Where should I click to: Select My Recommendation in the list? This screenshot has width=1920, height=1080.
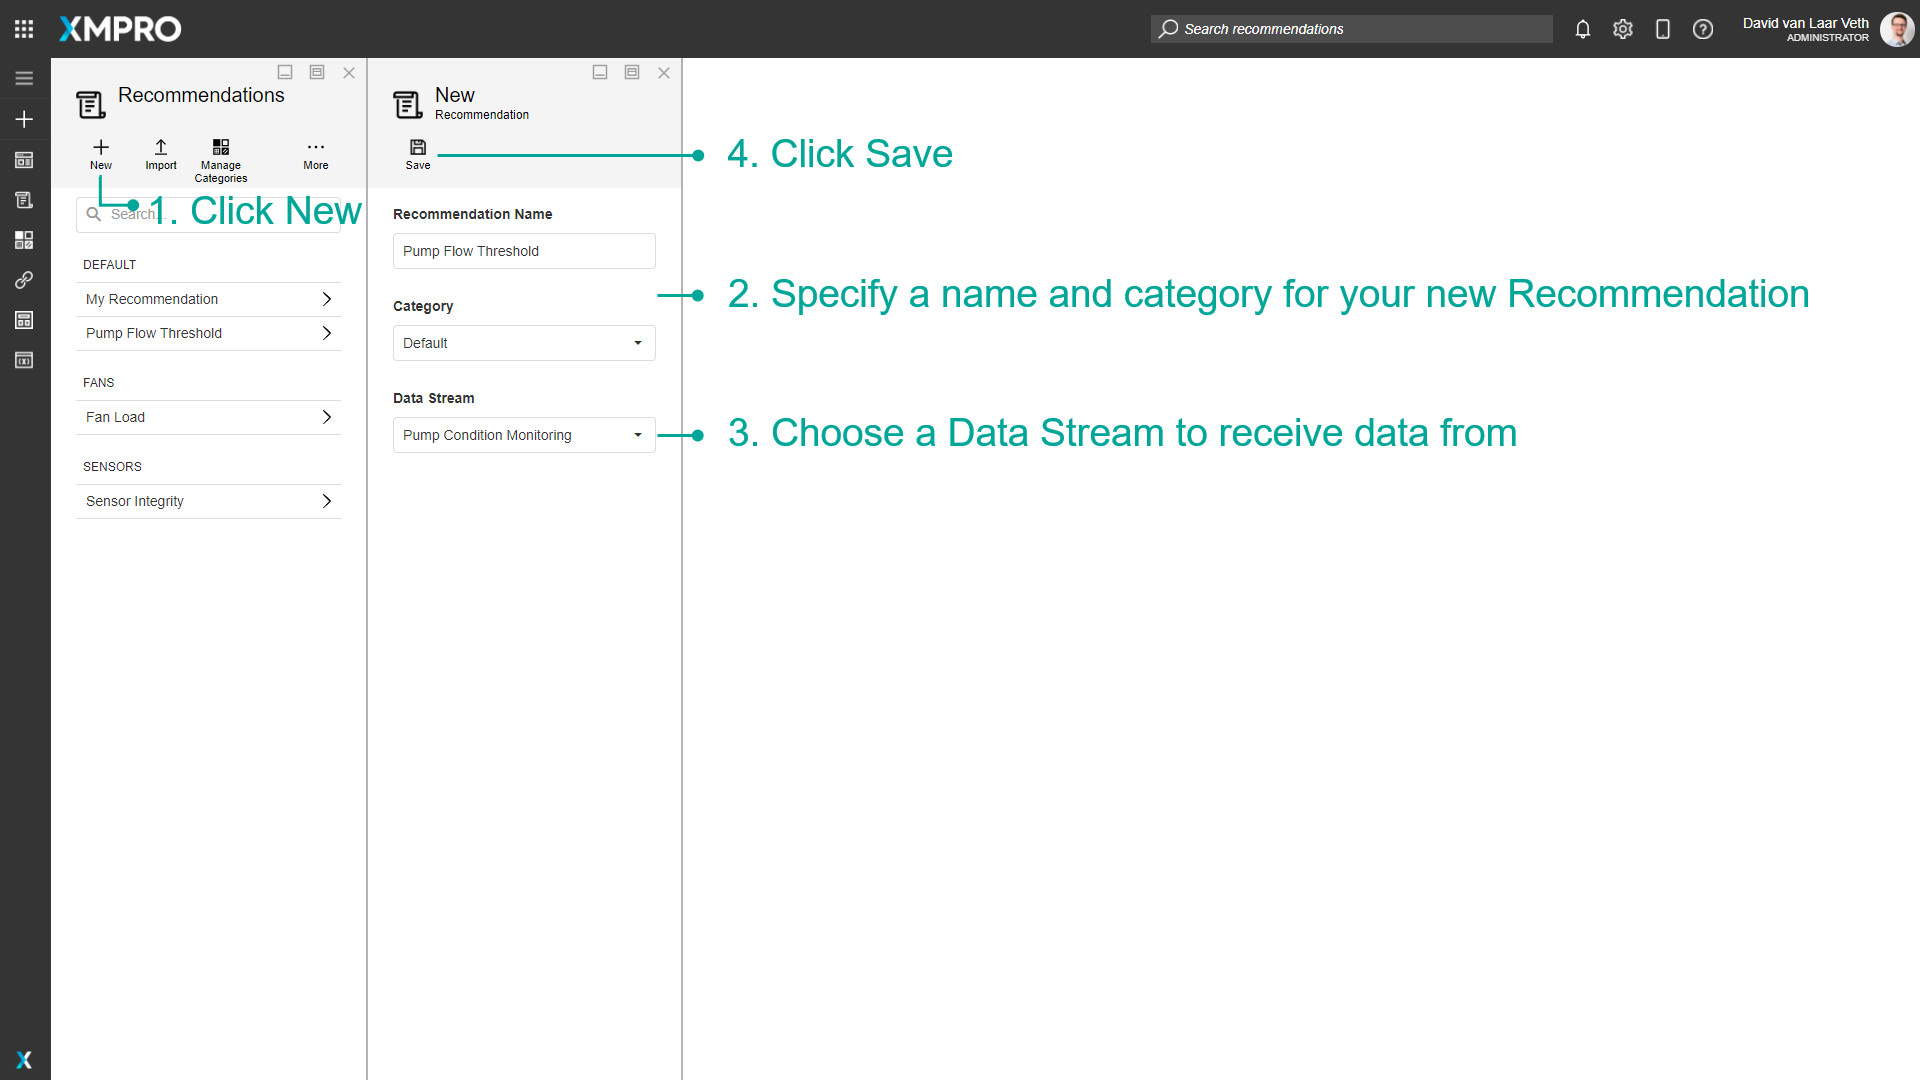click(x=208, y=299)
